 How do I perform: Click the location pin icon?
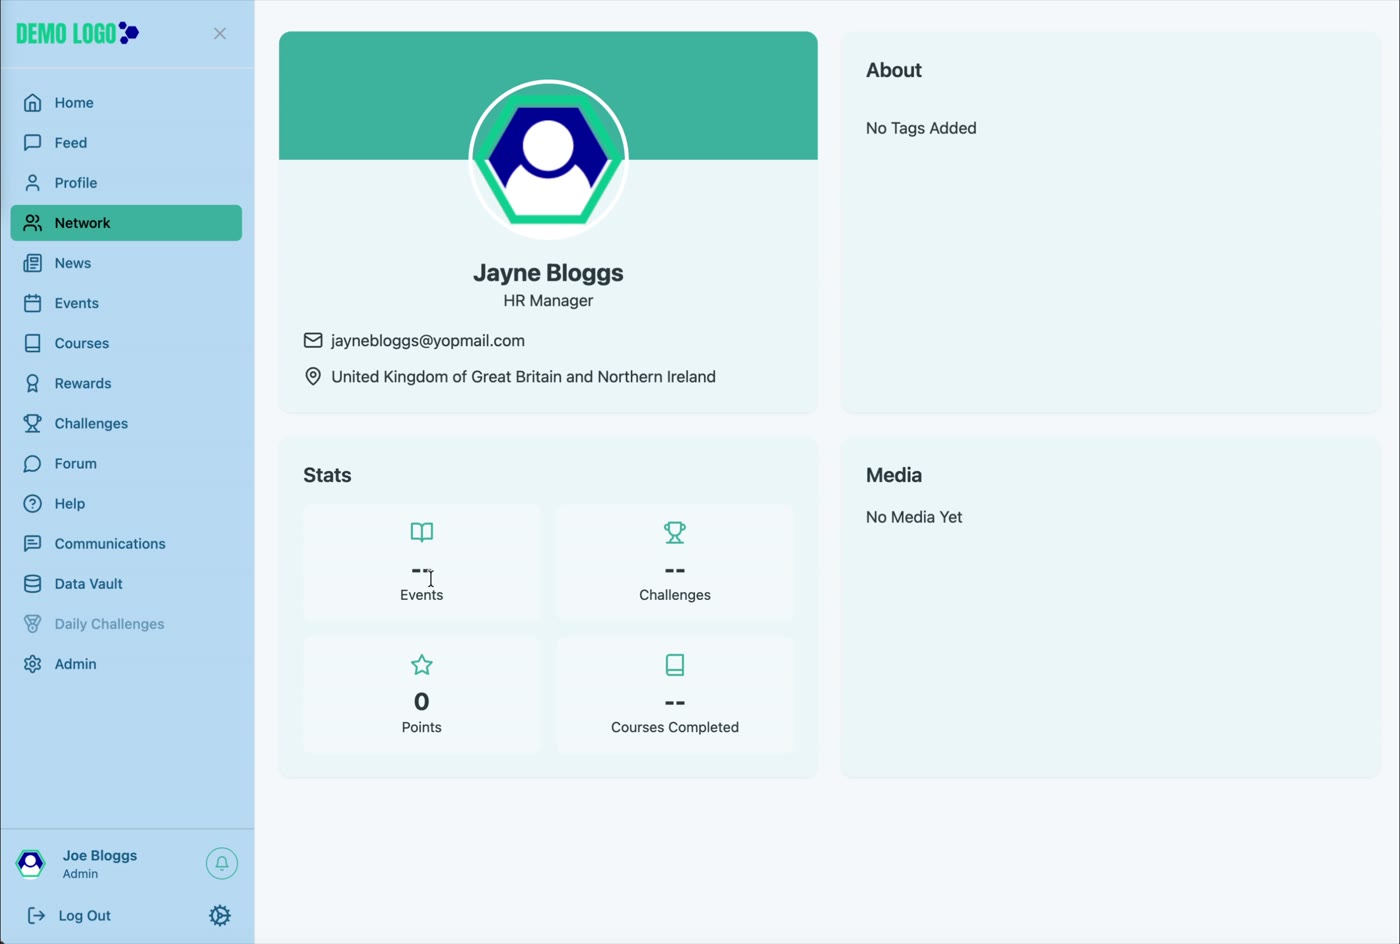[x=313, y=376]
